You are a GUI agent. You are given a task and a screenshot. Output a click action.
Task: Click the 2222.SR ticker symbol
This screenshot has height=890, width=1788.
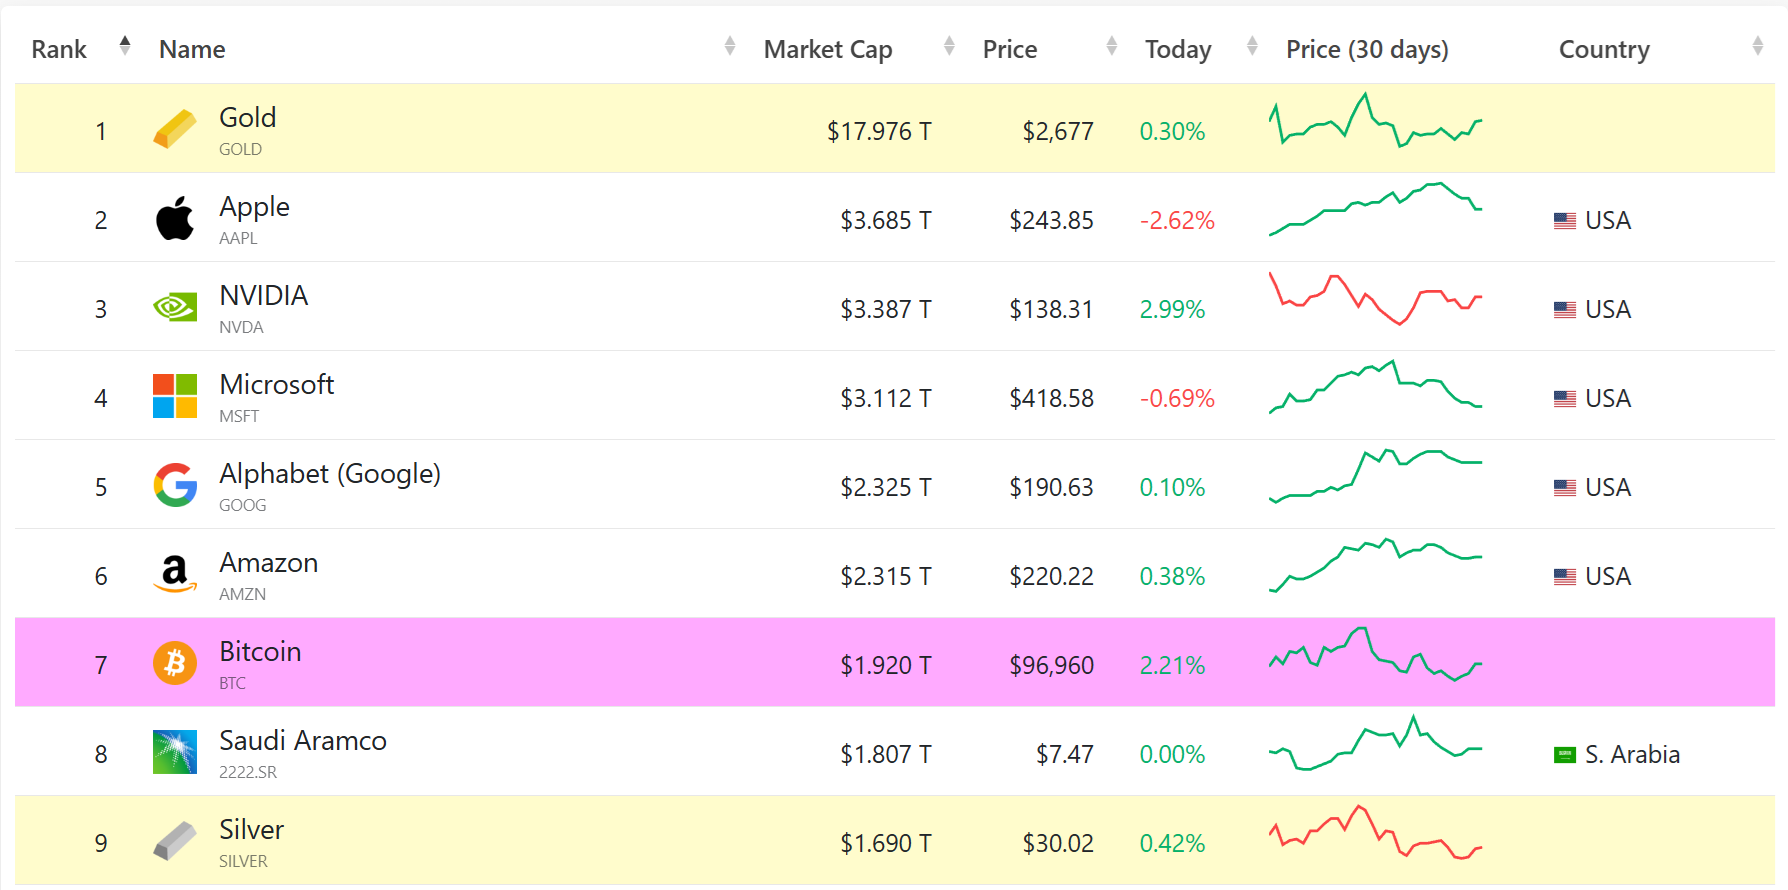248,772
